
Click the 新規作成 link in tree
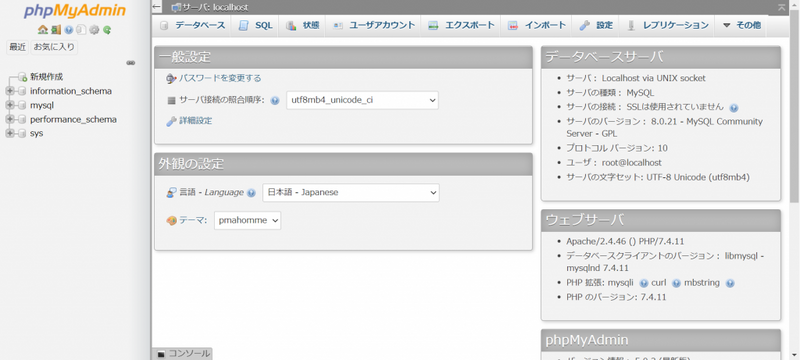coord(46,77)
